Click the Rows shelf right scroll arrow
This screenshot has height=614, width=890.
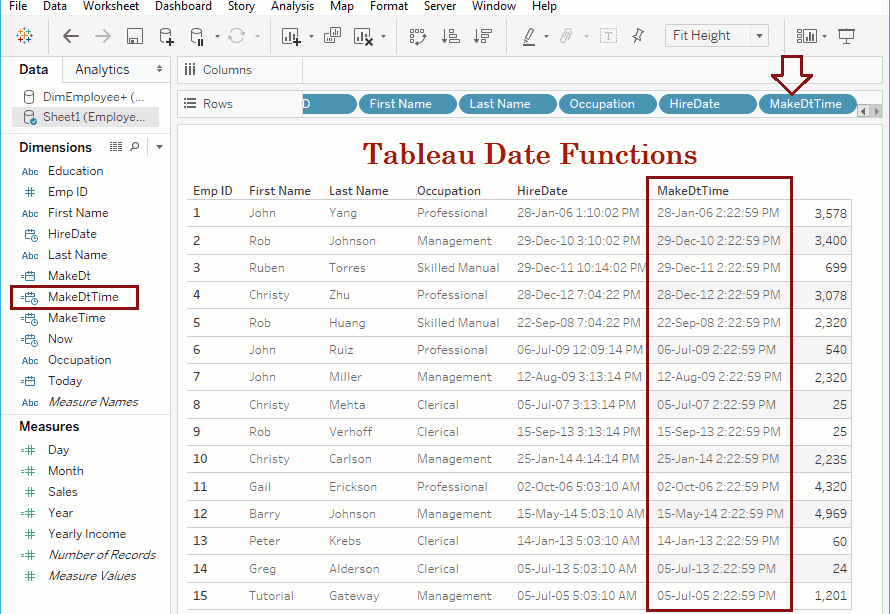(876, 111)
